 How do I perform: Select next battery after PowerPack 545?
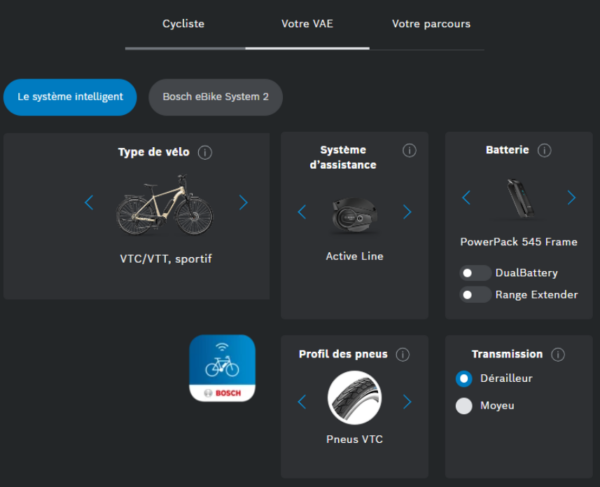[x=571, y=197]
